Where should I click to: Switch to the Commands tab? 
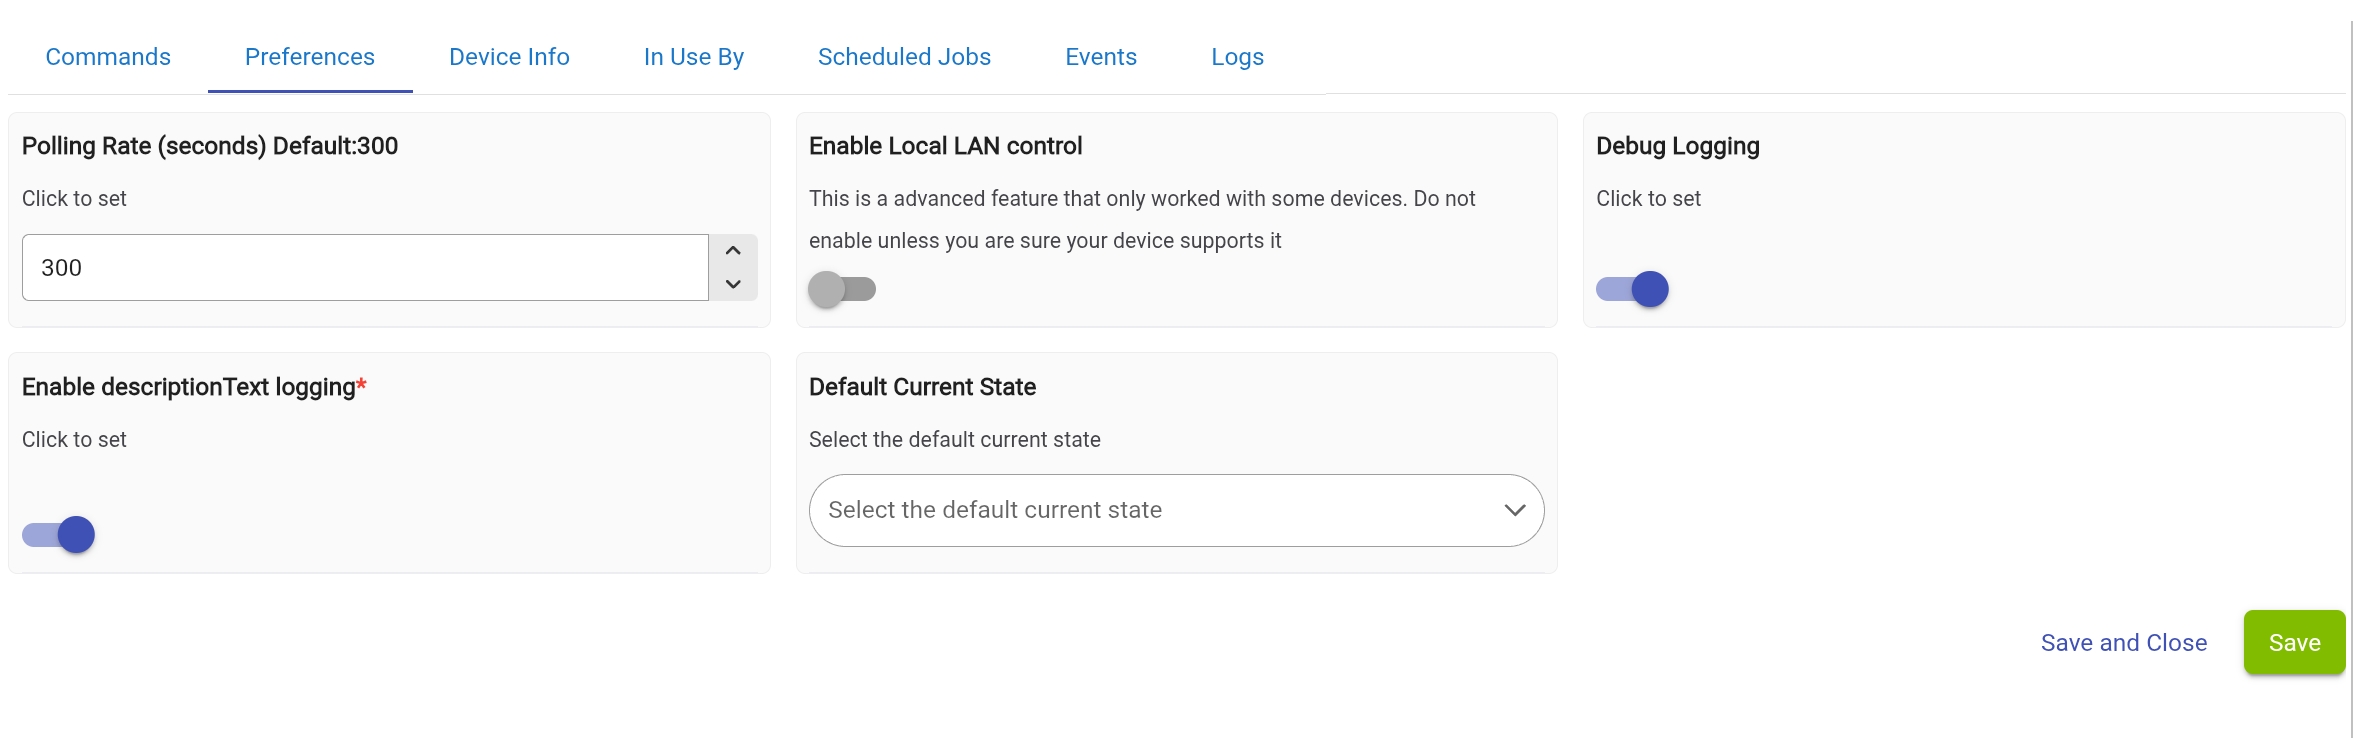coord(108,57)
